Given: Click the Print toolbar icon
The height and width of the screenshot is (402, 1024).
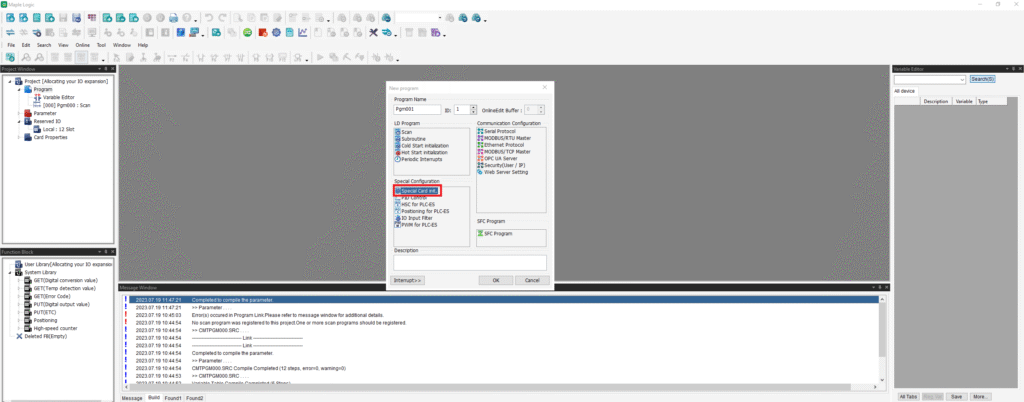Looking at the screenshot, I should click(x=174, y=18).
